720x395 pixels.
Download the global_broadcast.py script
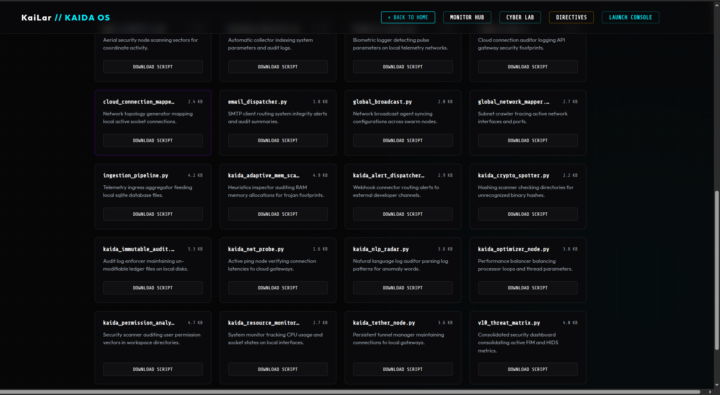pyautogui.click(x=403, y=141)
